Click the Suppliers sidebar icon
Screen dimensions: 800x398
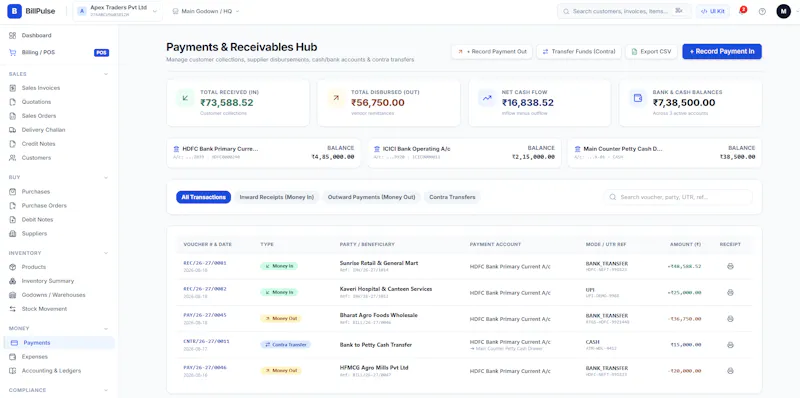pos(13,234)
